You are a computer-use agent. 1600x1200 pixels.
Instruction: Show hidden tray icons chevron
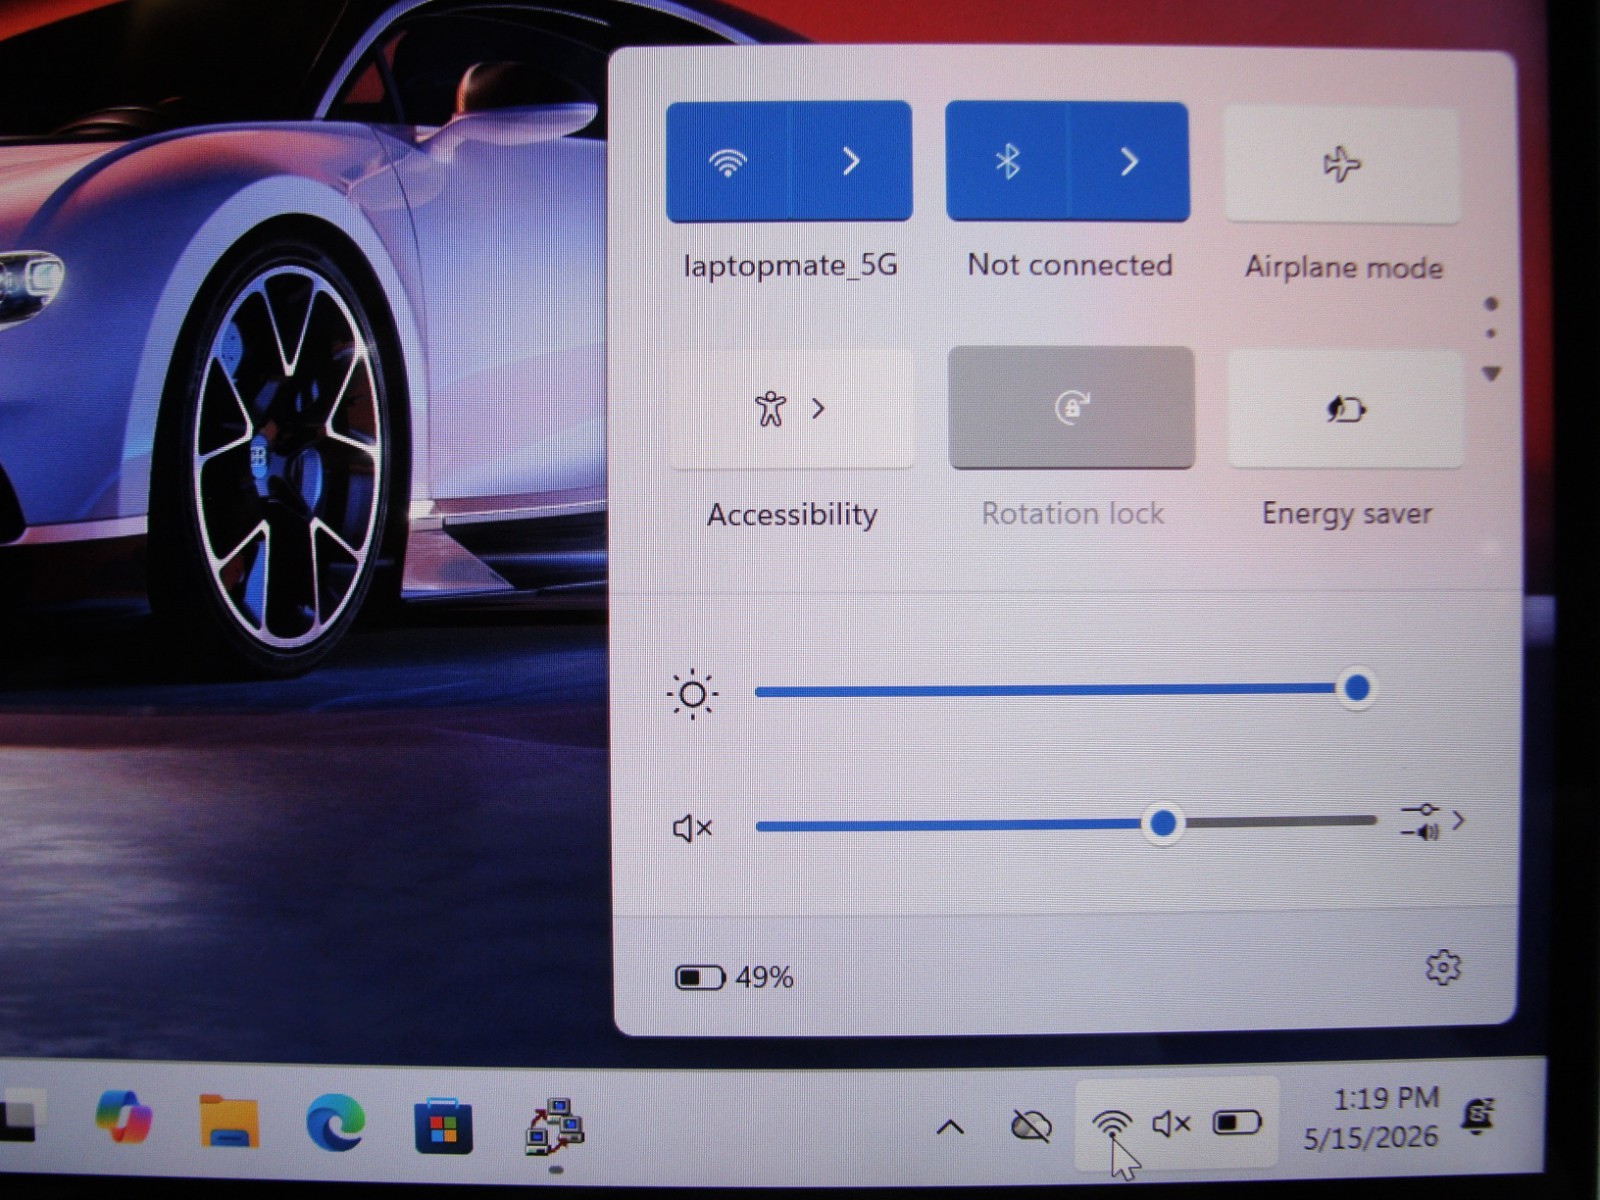[x=950, y=1128]
